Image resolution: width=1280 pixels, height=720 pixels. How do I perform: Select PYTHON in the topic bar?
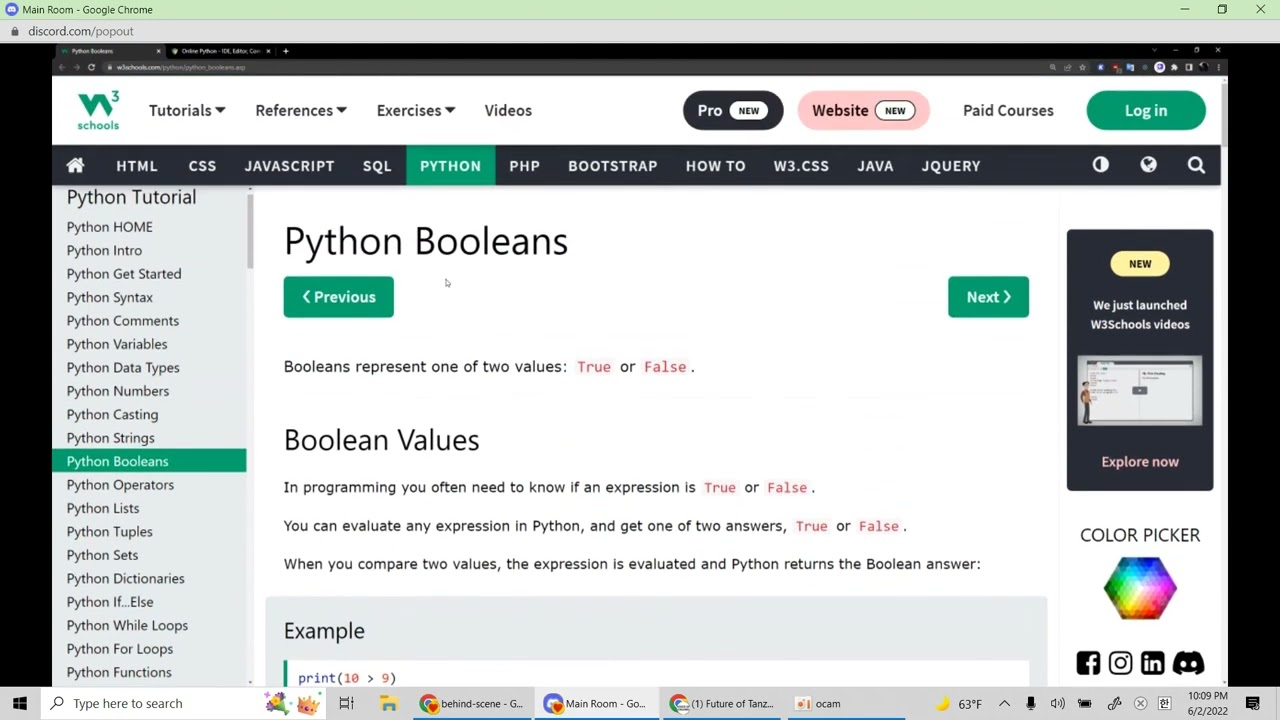click(450, 165)
